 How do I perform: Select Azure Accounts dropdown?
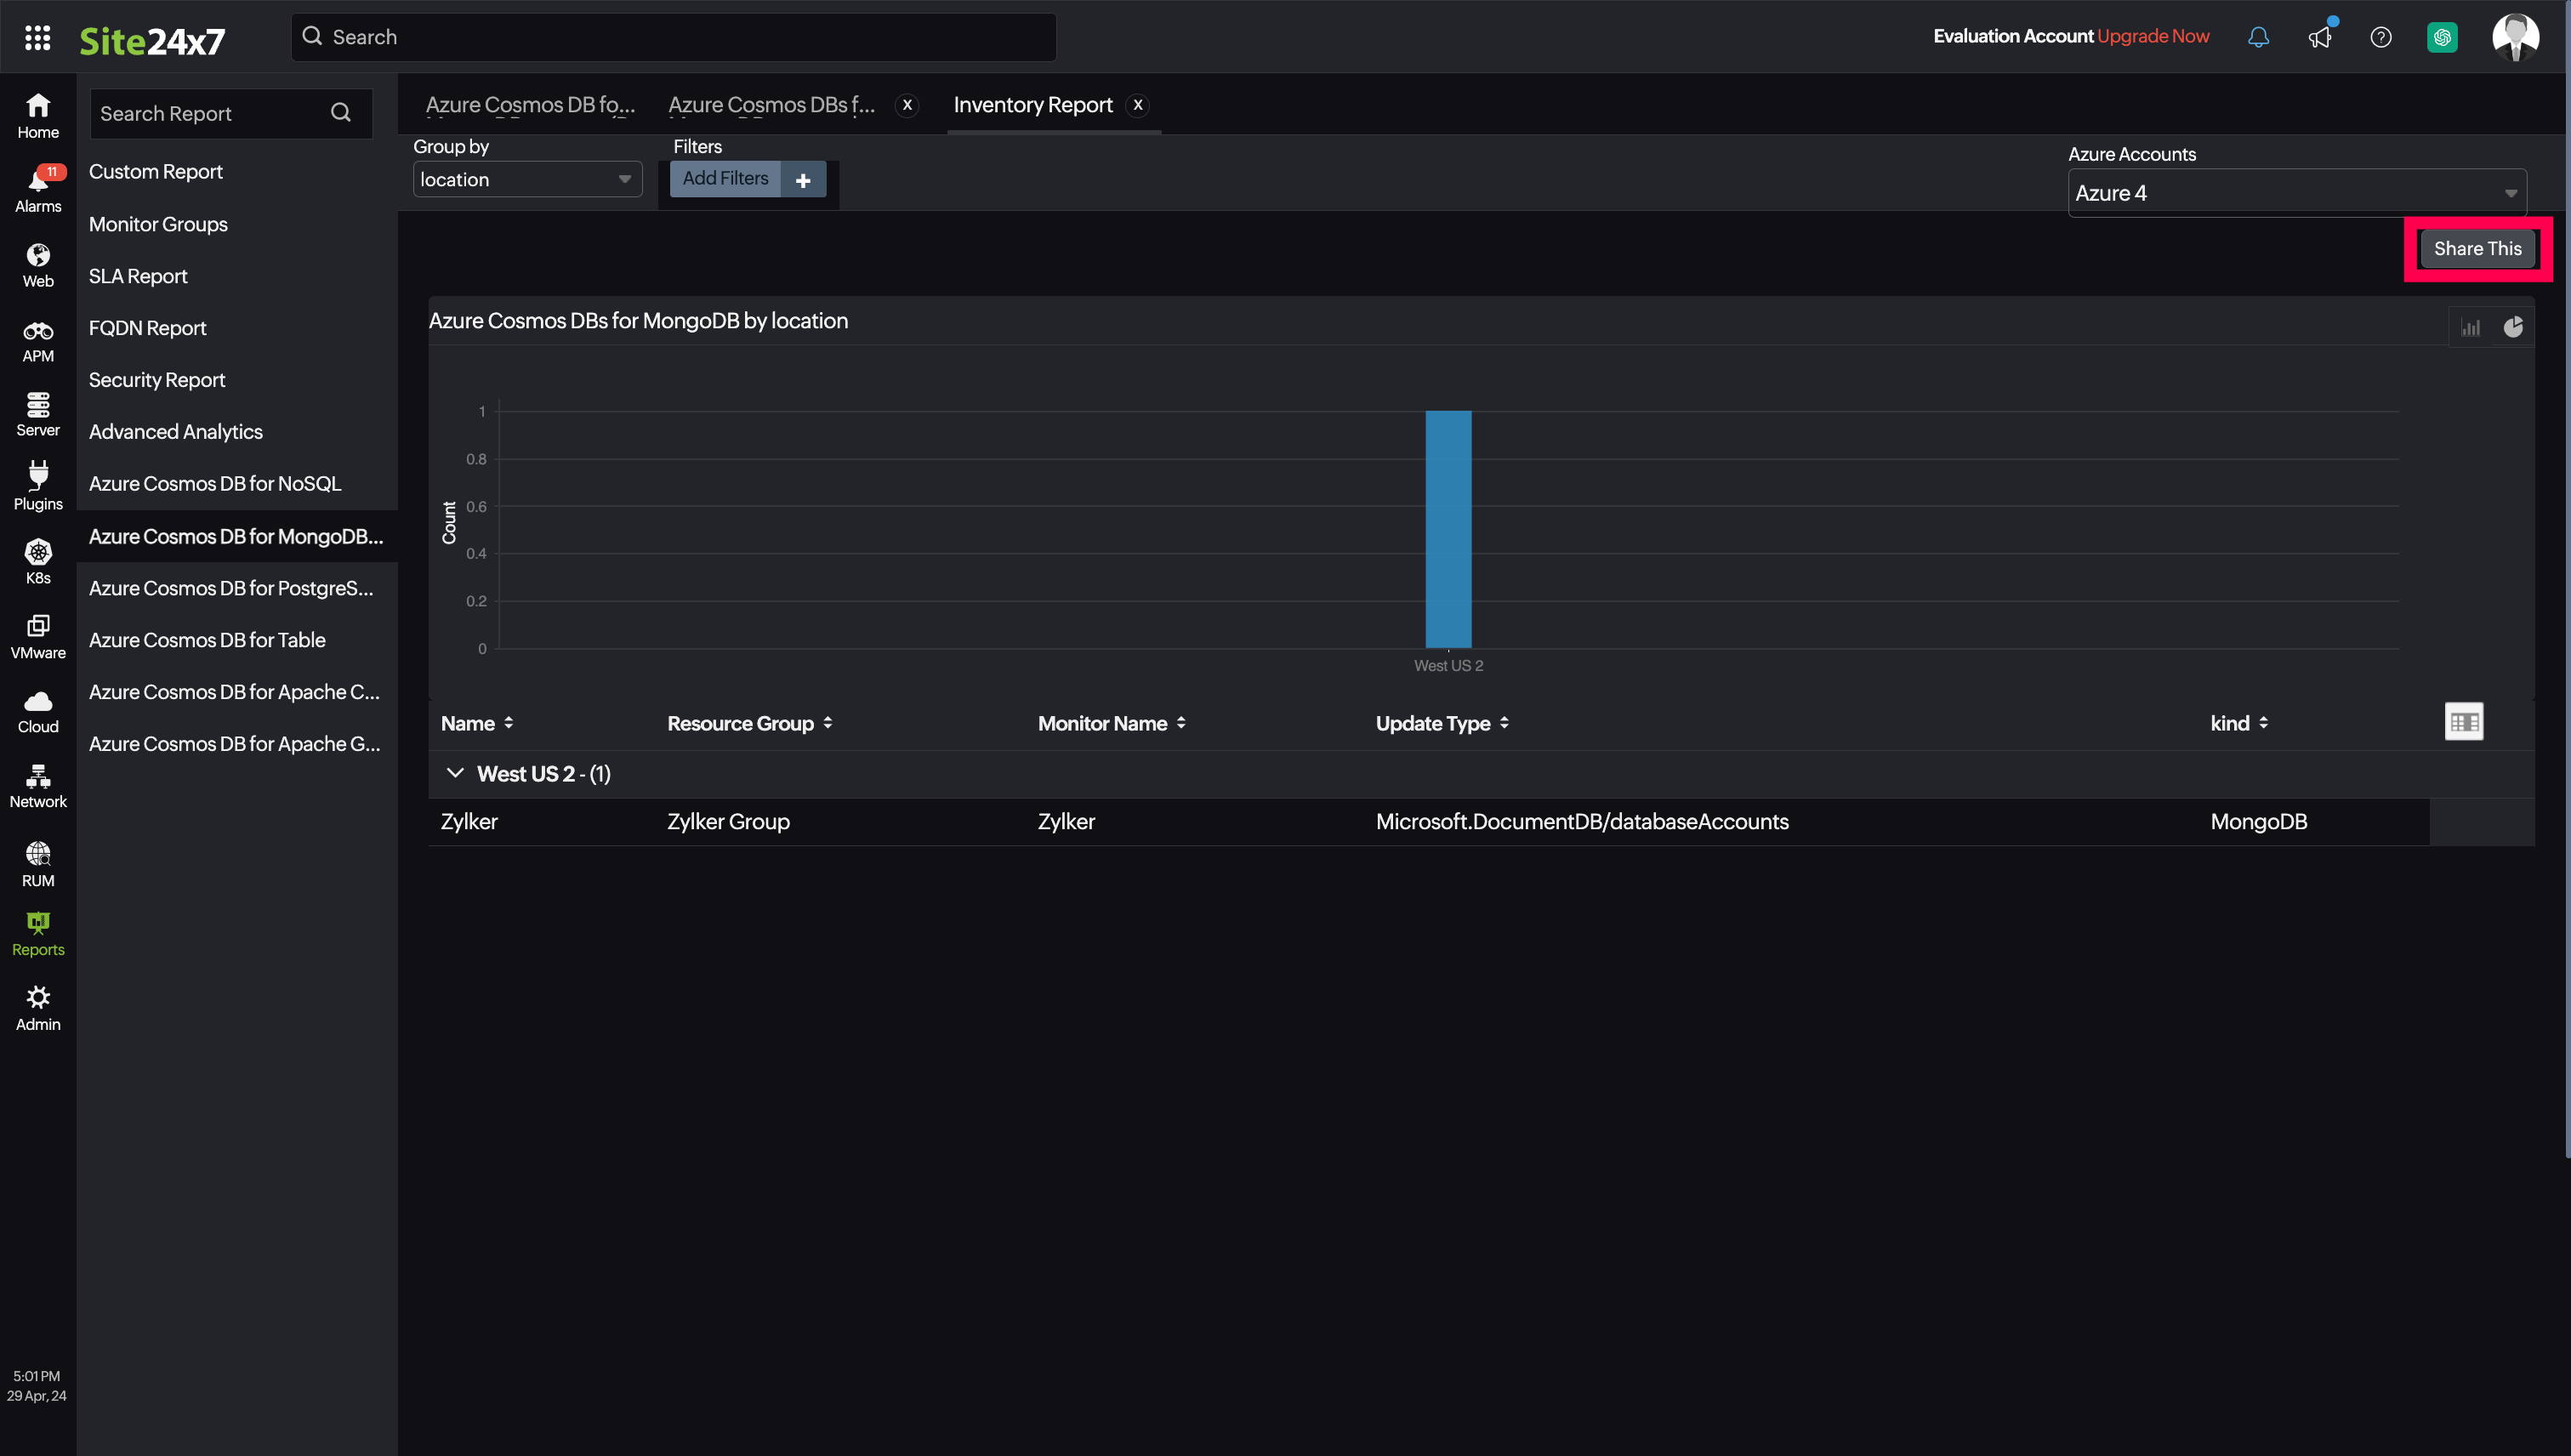2295,191
